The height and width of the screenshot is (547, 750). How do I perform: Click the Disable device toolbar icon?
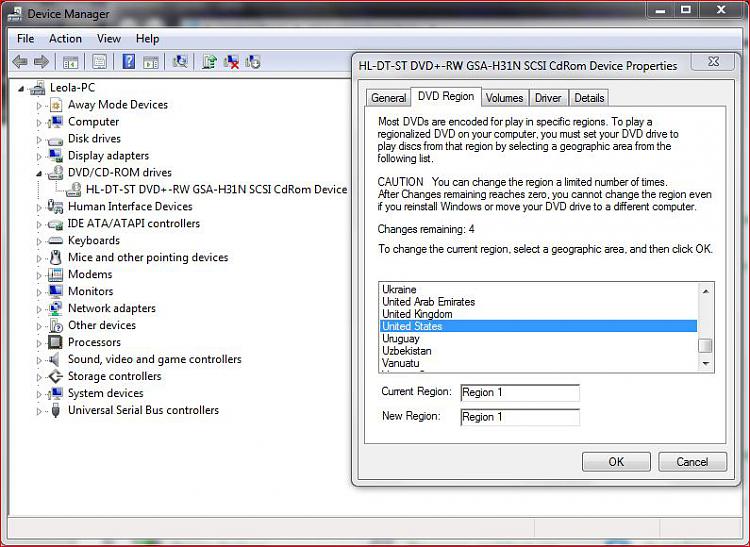click(x=253, y=62)
